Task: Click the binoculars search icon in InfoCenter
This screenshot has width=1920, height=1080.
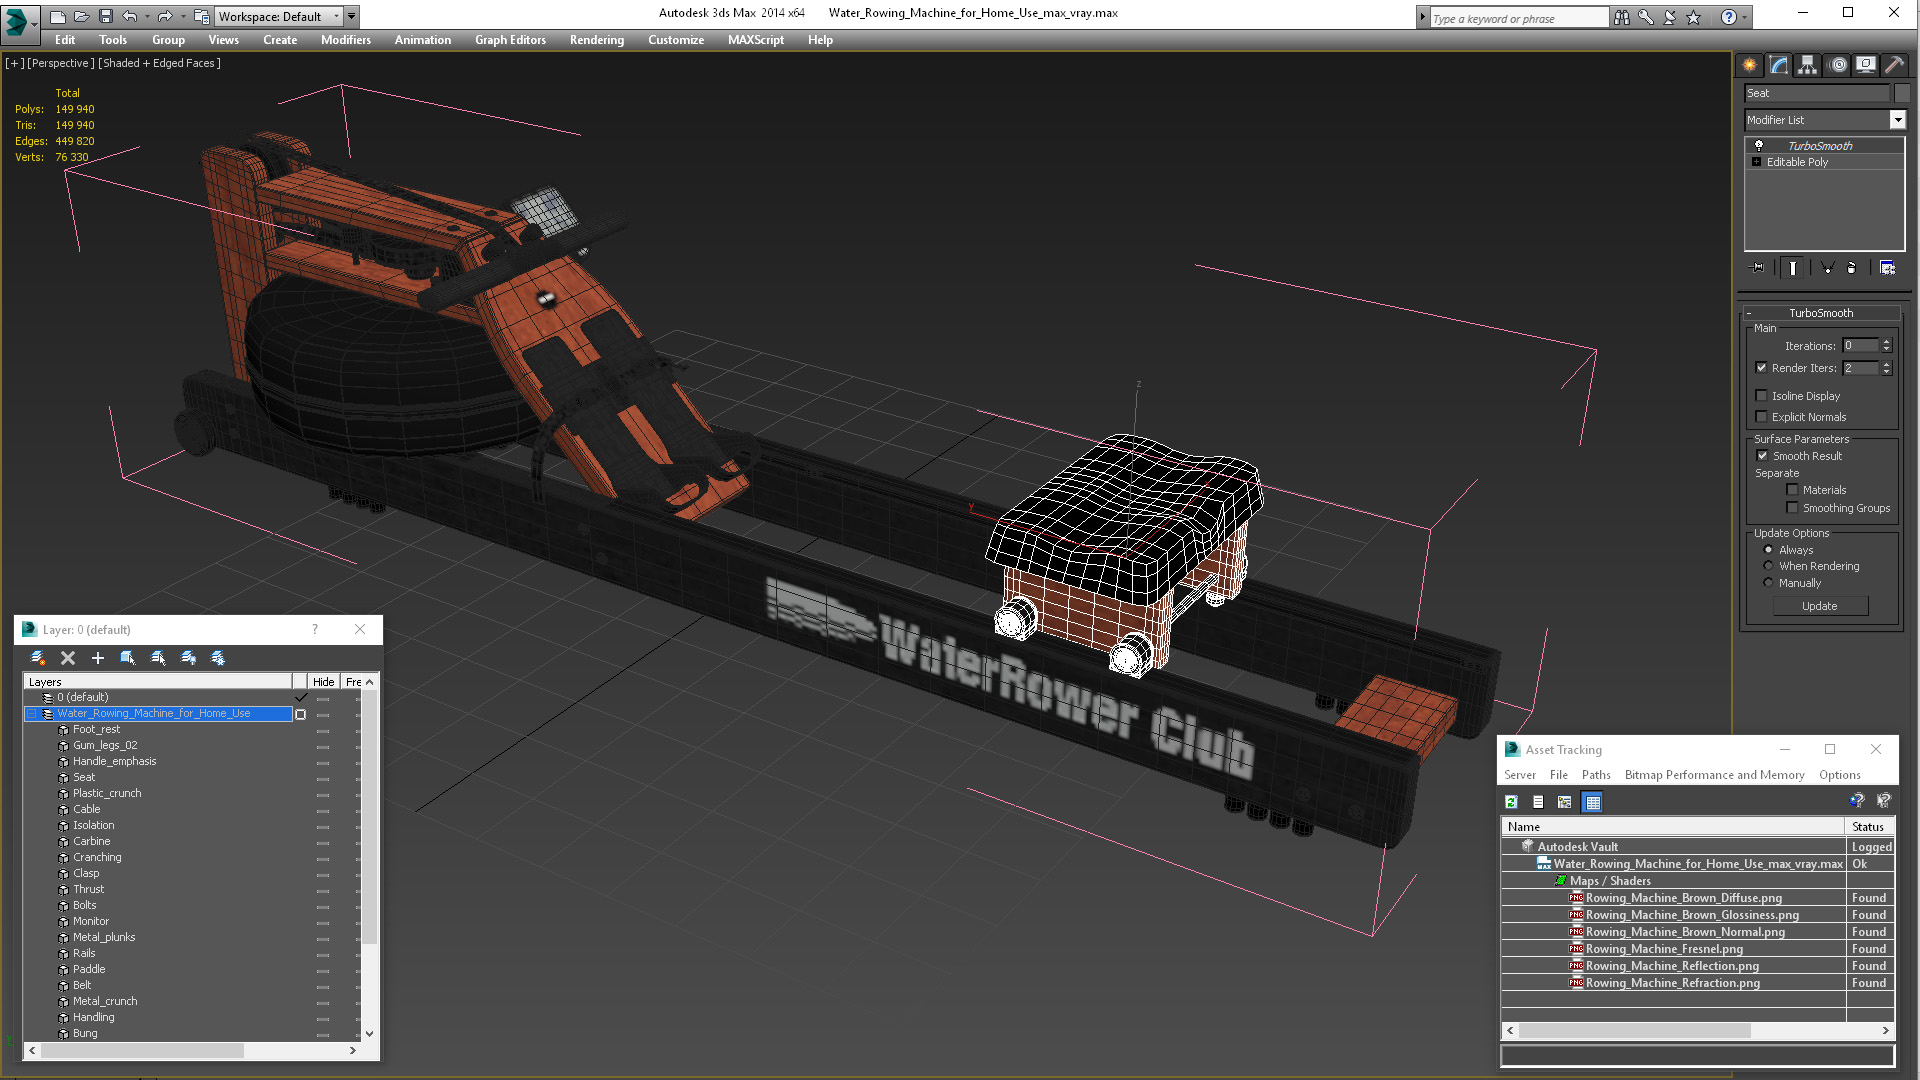Action: pos(1621,17)
